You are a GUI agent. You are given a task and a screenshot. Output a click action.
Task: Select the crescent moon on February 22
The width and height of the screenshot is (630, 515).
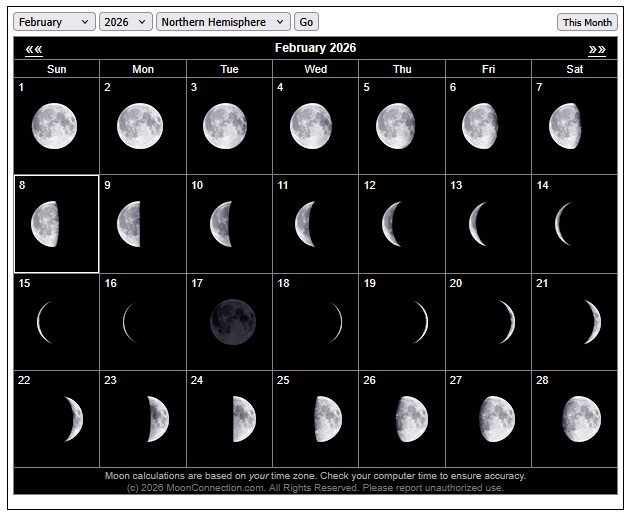click(x=72, y=419)
